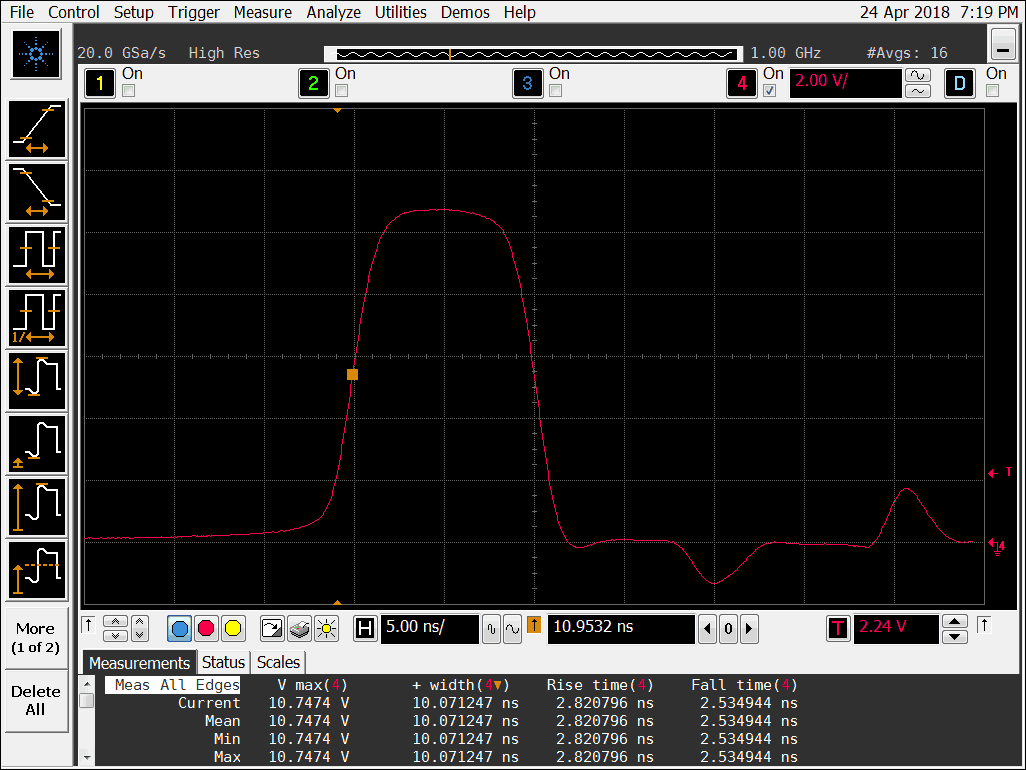Click the channel 2 button
Image resolution: width=1026 pixels, height=770 pixels.
tap(313, 83)
